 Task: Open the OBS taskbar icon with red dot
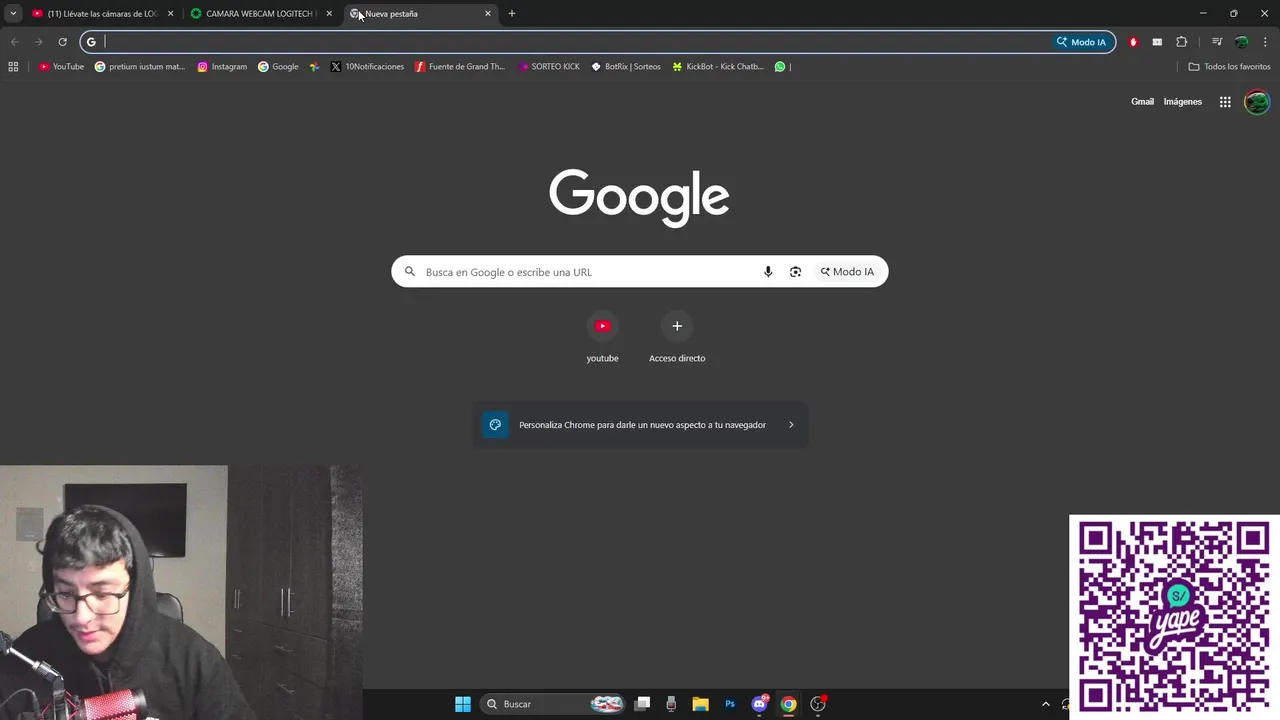pyautogui.click(x=818, y=704)
